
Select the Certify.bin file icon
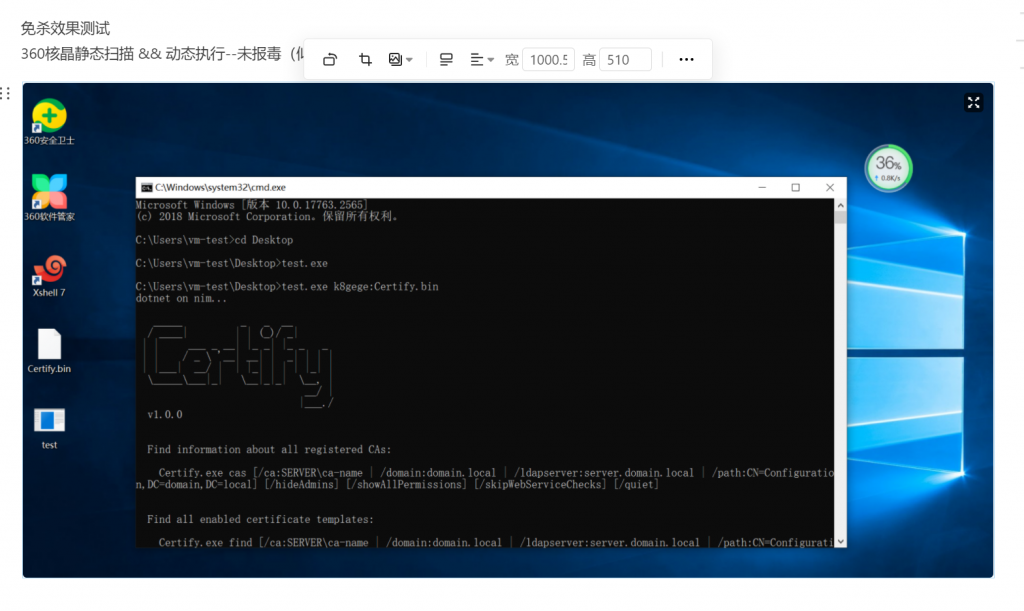(x=49, y=351)
